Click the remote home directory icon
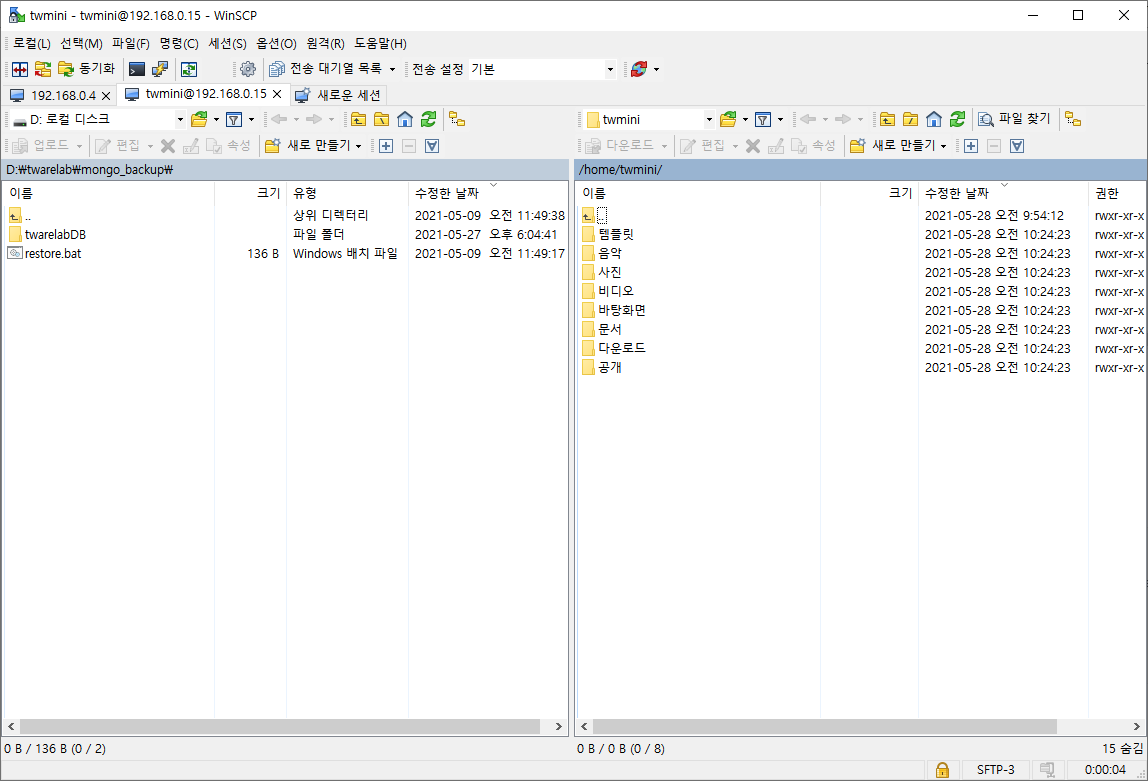The width and height of the screenshot is (1148, 781). (x=934, y=119)
